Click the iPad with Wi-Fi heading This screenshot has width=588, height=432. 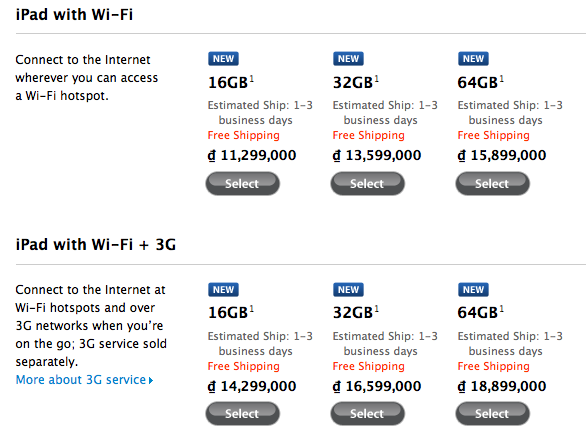74,15
